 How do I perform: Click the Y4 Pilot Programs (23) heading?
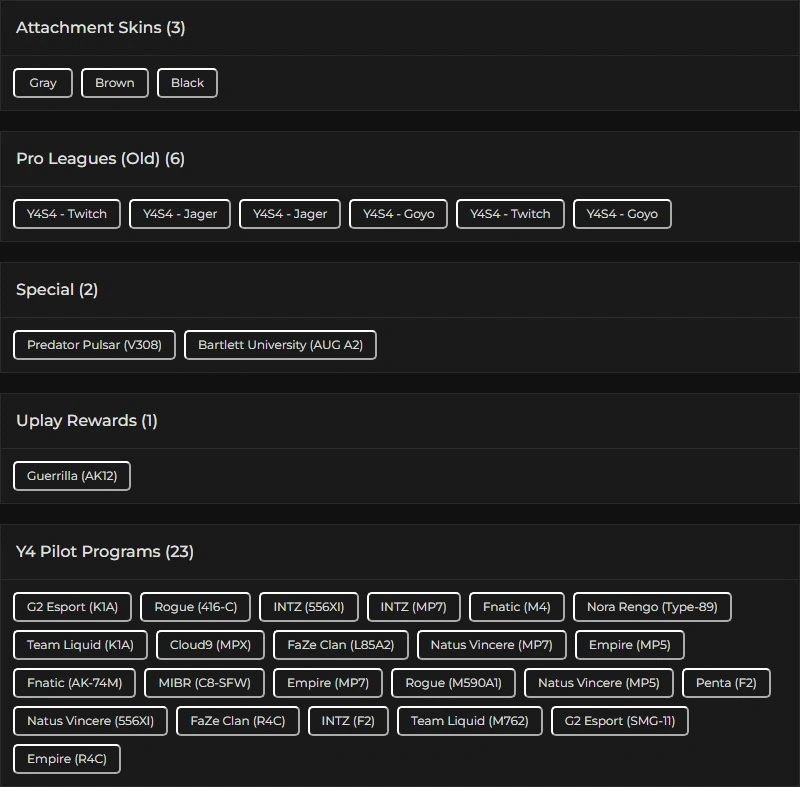105,552
